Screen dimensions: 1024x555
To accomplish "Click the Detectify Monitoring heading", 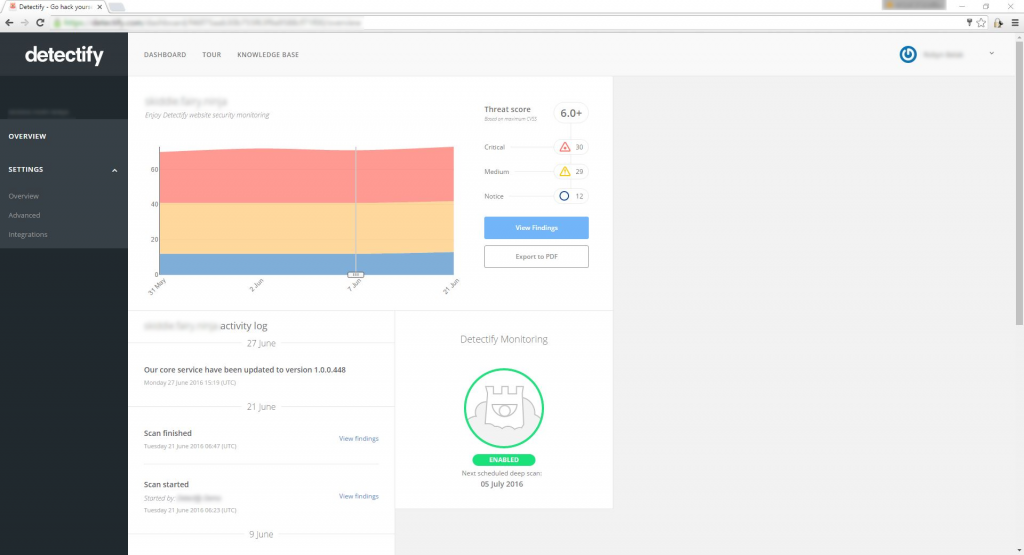I will [x=504, y=340].
